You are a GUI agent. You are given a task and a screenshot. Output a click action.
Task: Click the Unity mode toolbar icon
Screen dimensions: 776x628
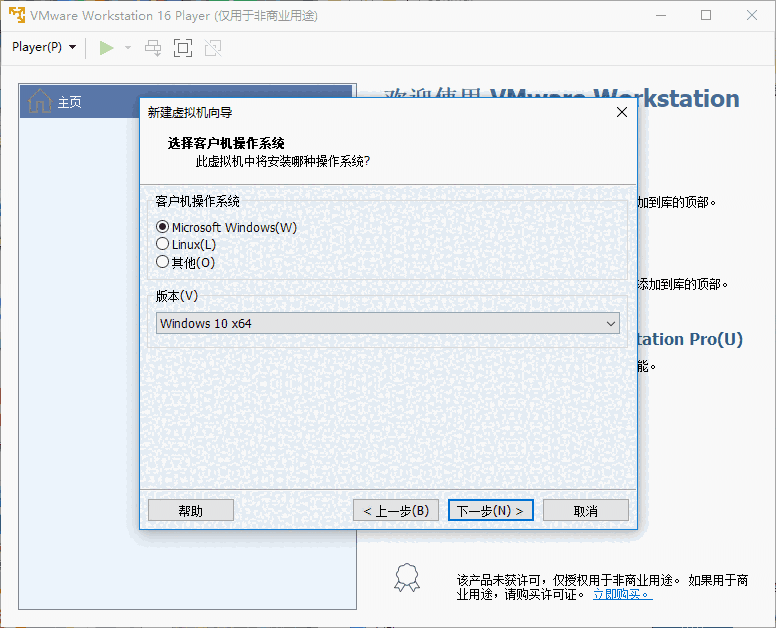213,48
